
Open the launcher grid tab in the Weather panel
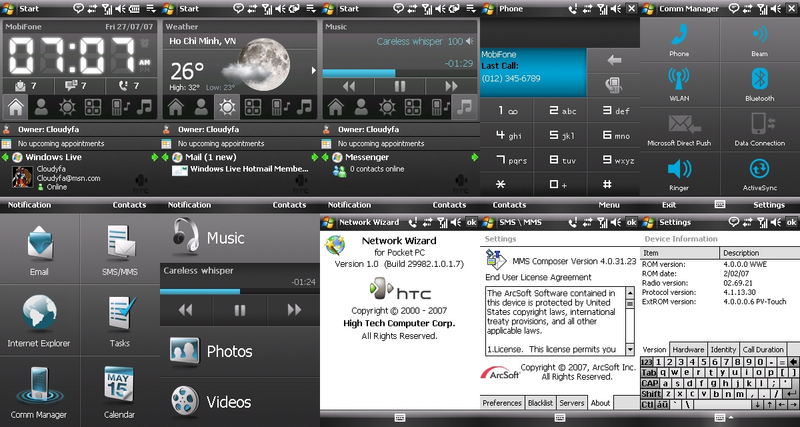(x=253, y=107)
